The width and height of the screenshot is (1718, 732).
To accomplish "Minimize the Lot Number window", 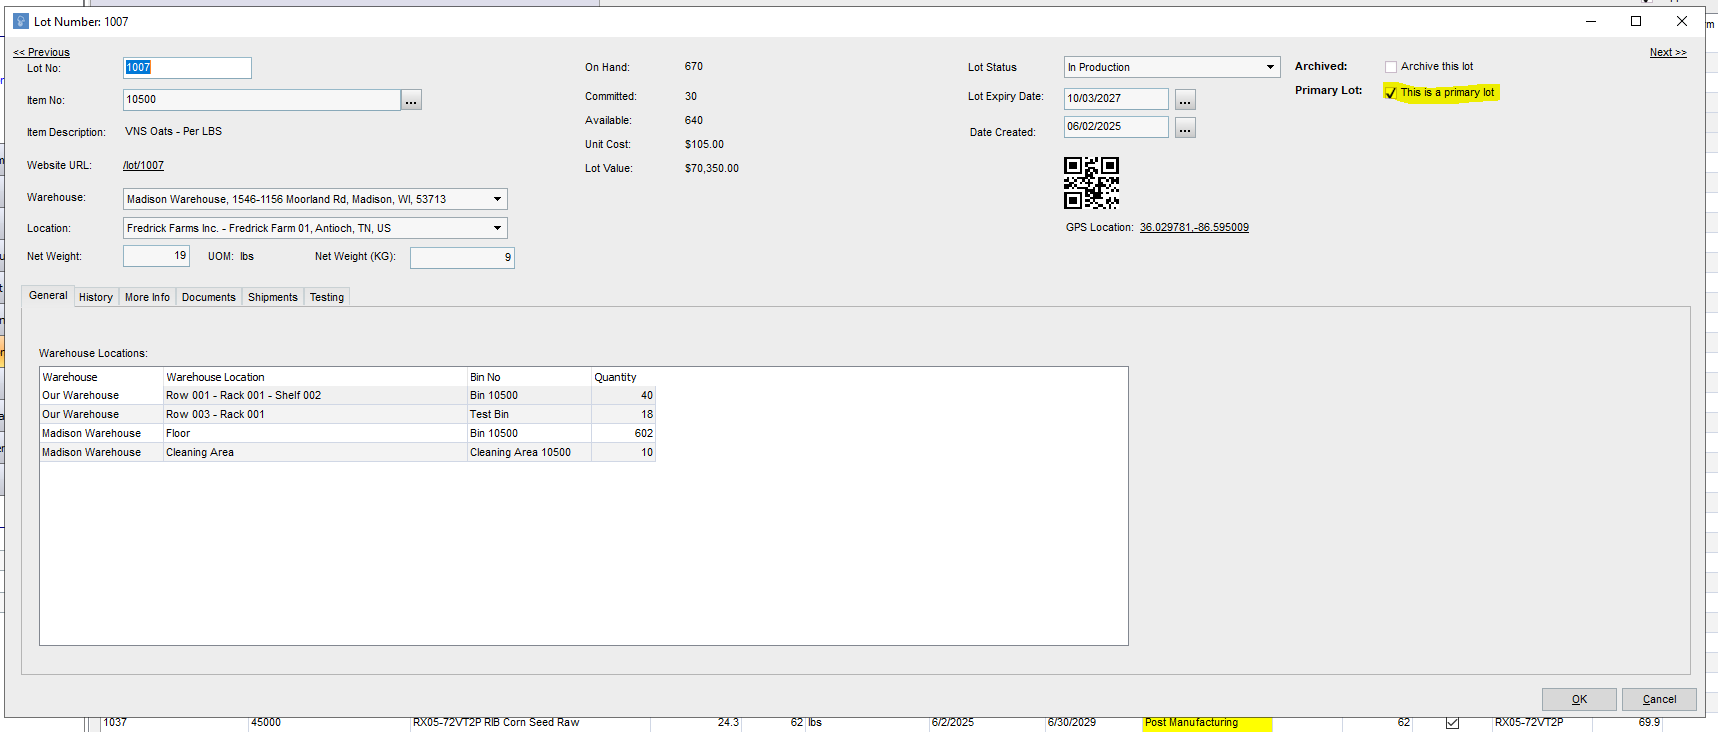I will click(x=1591, y=21).
